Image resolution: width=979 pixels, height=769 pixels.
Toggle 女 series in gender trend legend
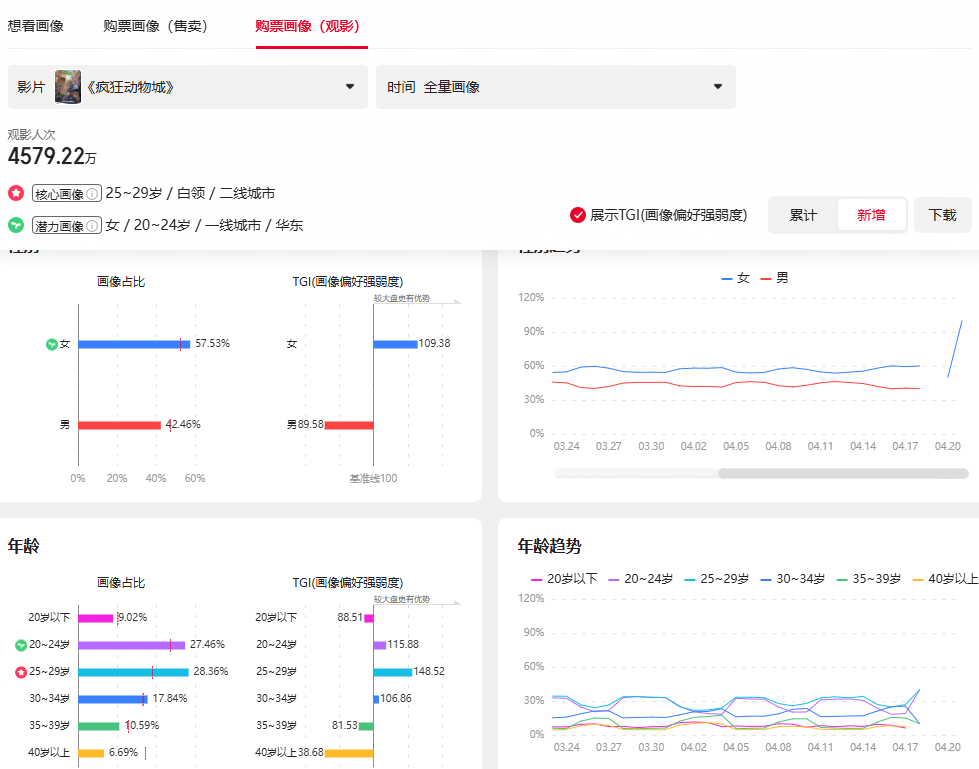pos(735,278)
